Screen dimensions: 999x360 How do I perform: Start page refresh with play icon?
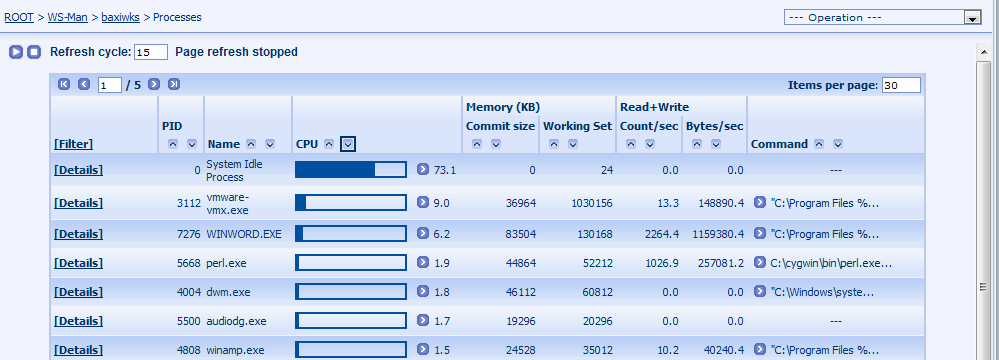[x=16, y=52]
